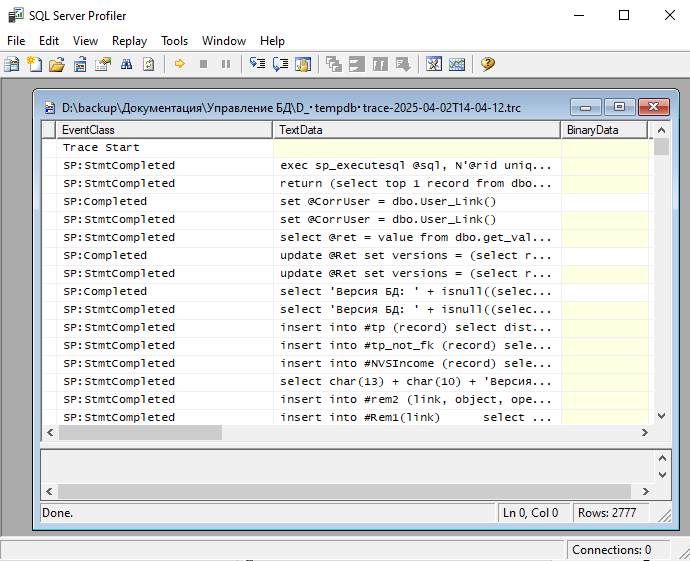Click trace grid vertical scroll up arrow
Screen dimensions: 690x561
click(x=661, y=130)
